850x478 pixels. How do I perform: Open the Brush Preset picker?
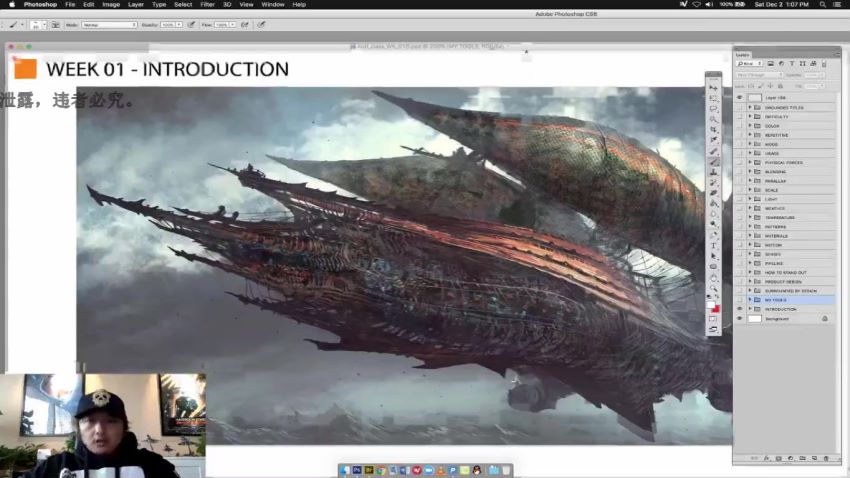pyautogui.click(x=38, y=25)
